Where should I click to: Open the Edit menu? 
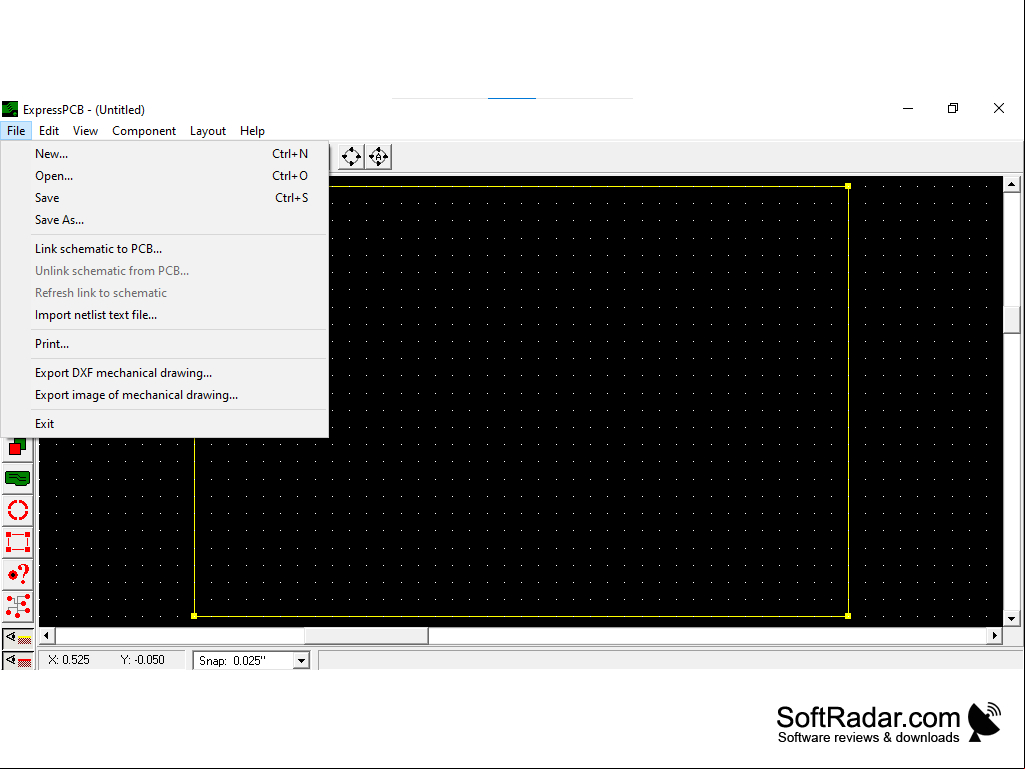[x=49, y=131]
